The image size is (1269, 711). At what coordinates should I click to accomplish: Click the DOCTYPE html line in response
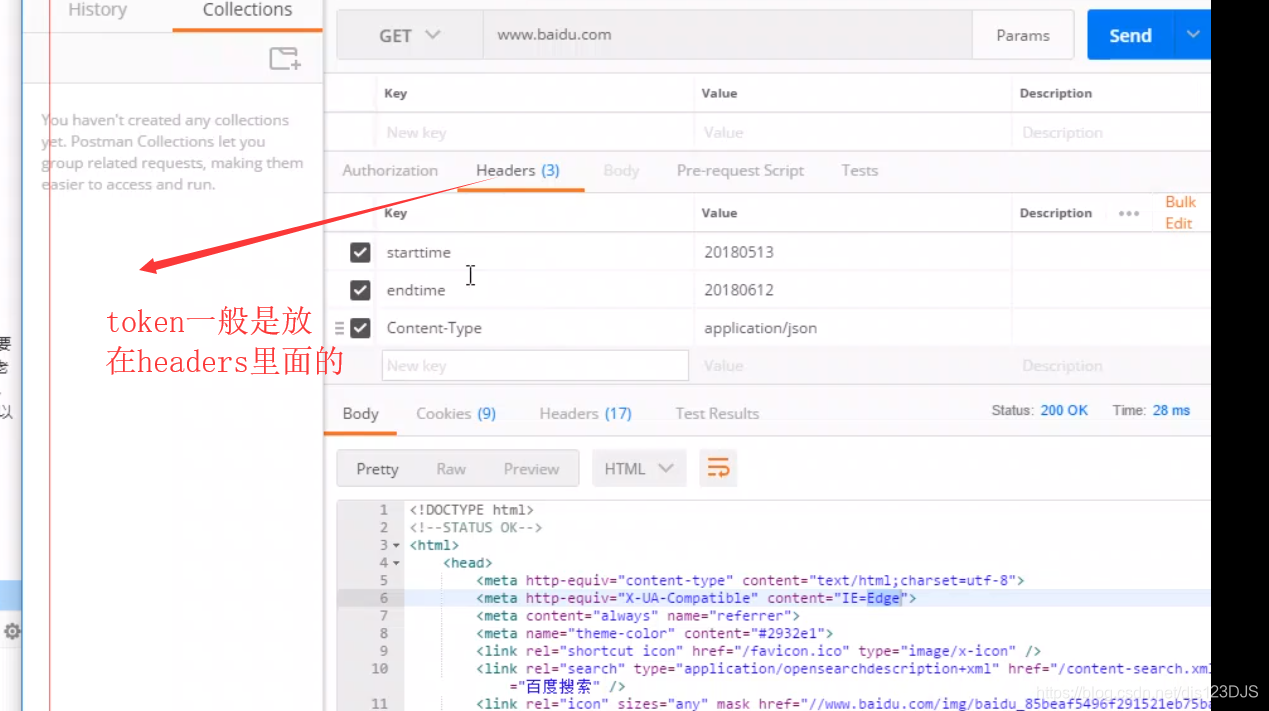pyautogui.click(x=471, y=510)
